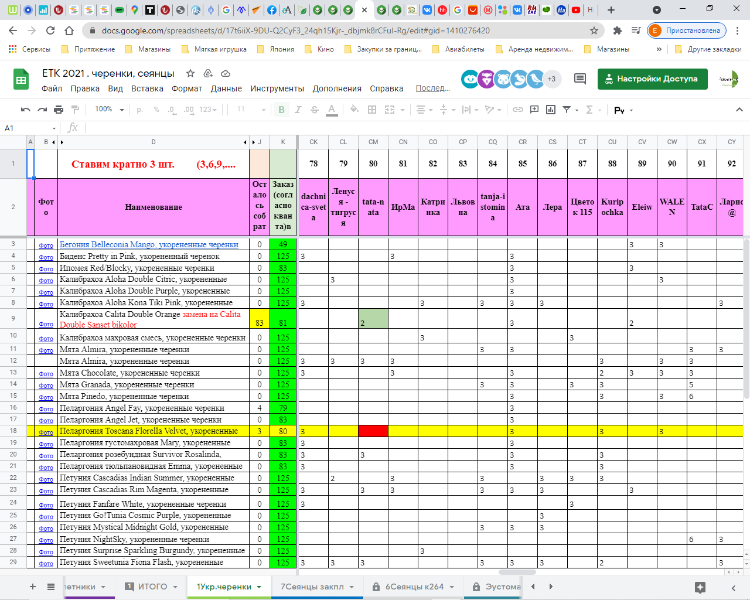The width and height of the screenshot is (750, 600).
Task: Click into the formula bar input
Action: pos(400,128)
